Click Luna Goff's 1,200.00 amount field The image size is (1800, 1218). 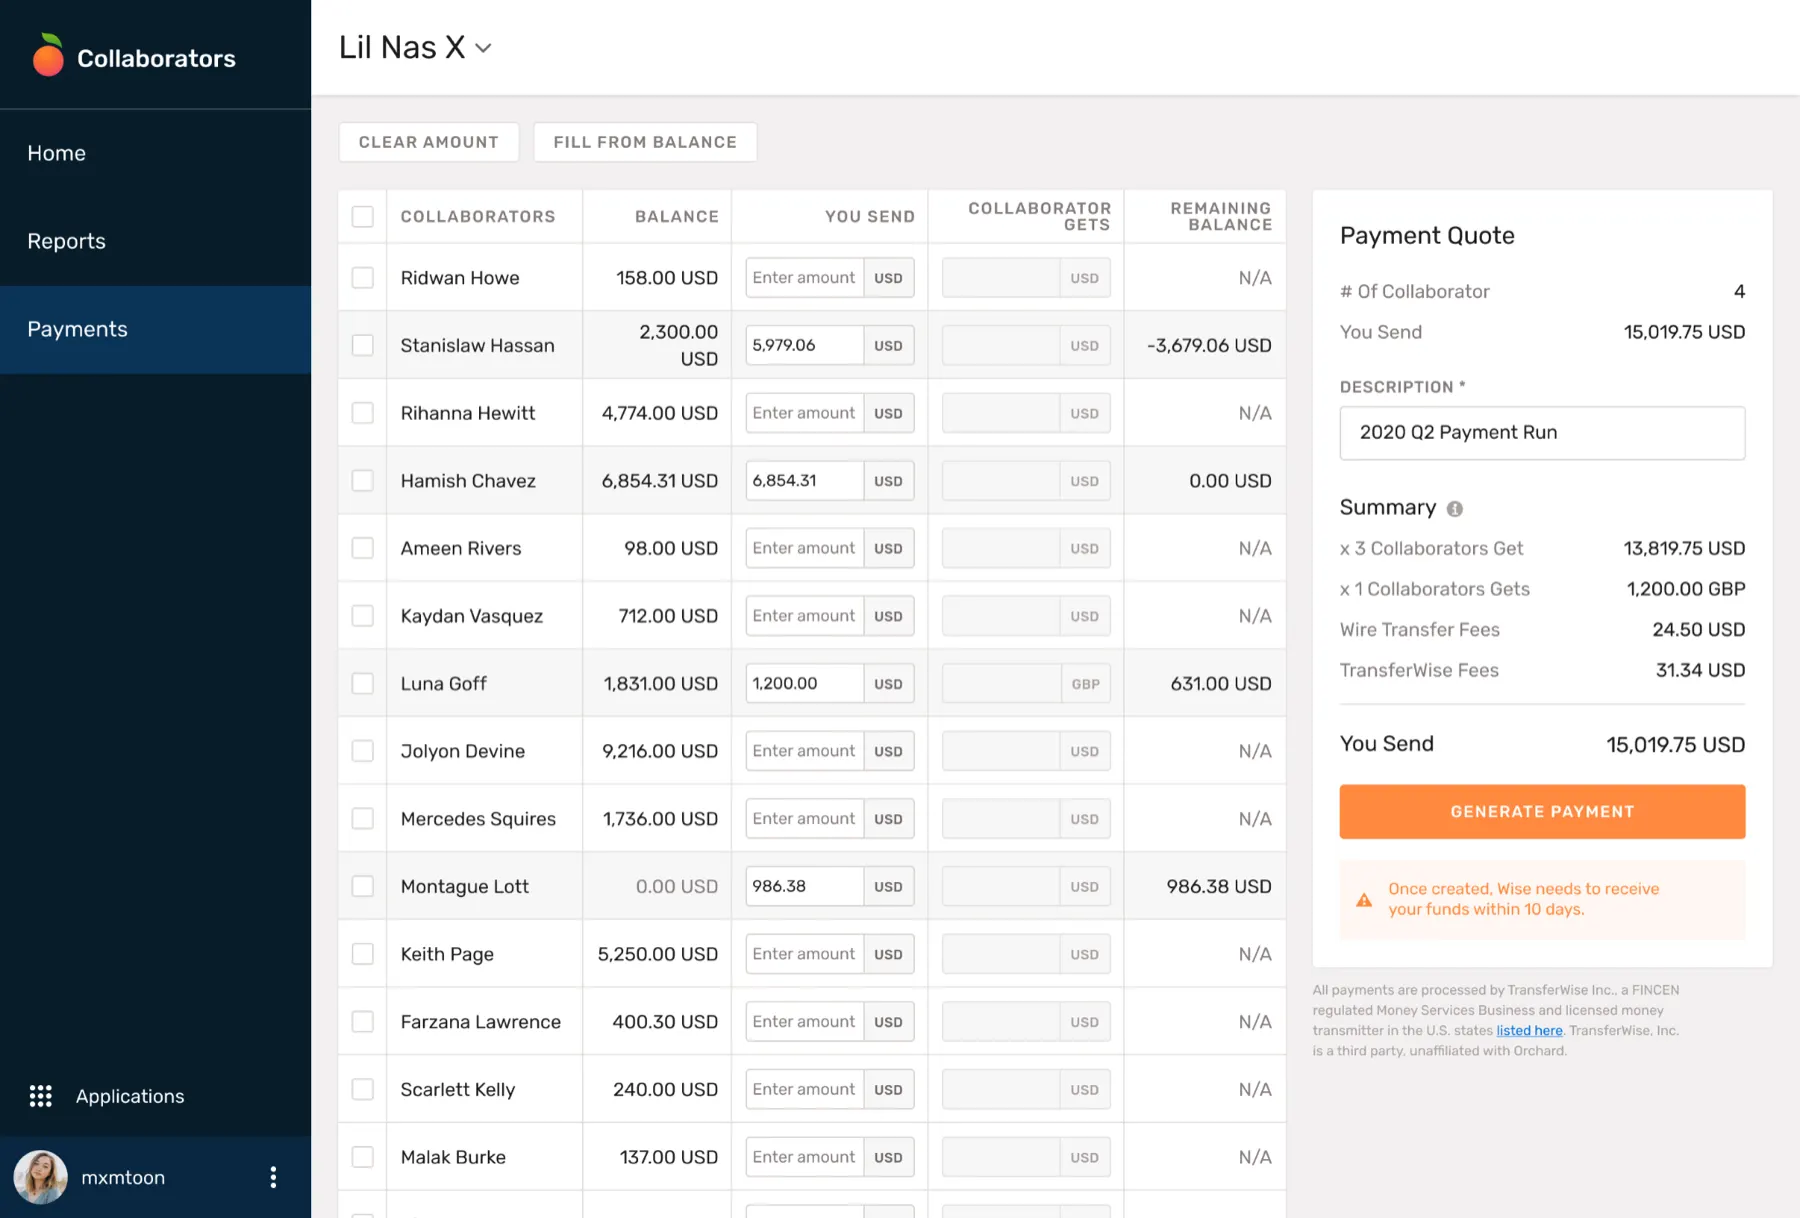[x=804, y=683]
